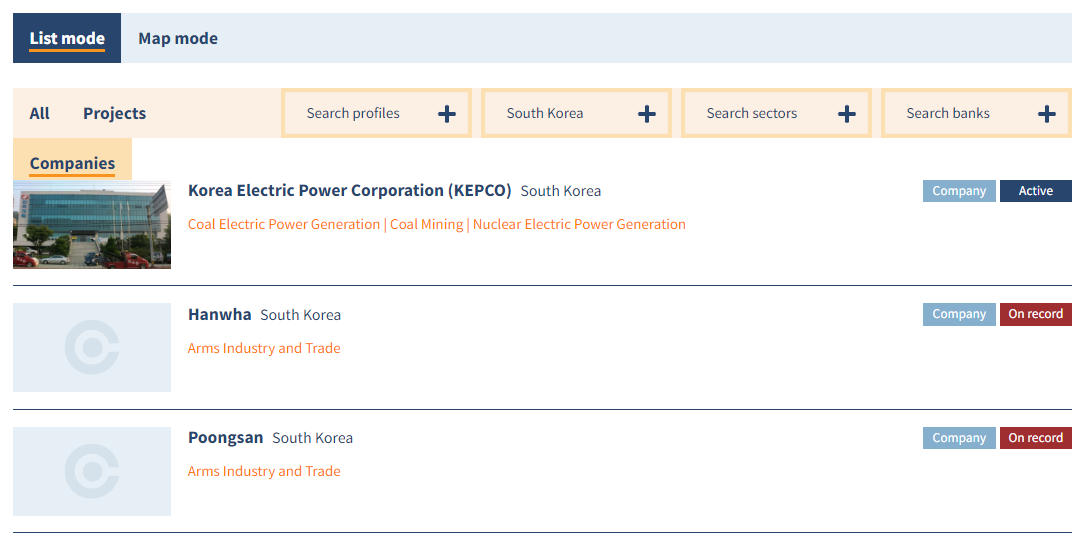Click the Active status badge for KEPCO

(x=1036, y=191)
